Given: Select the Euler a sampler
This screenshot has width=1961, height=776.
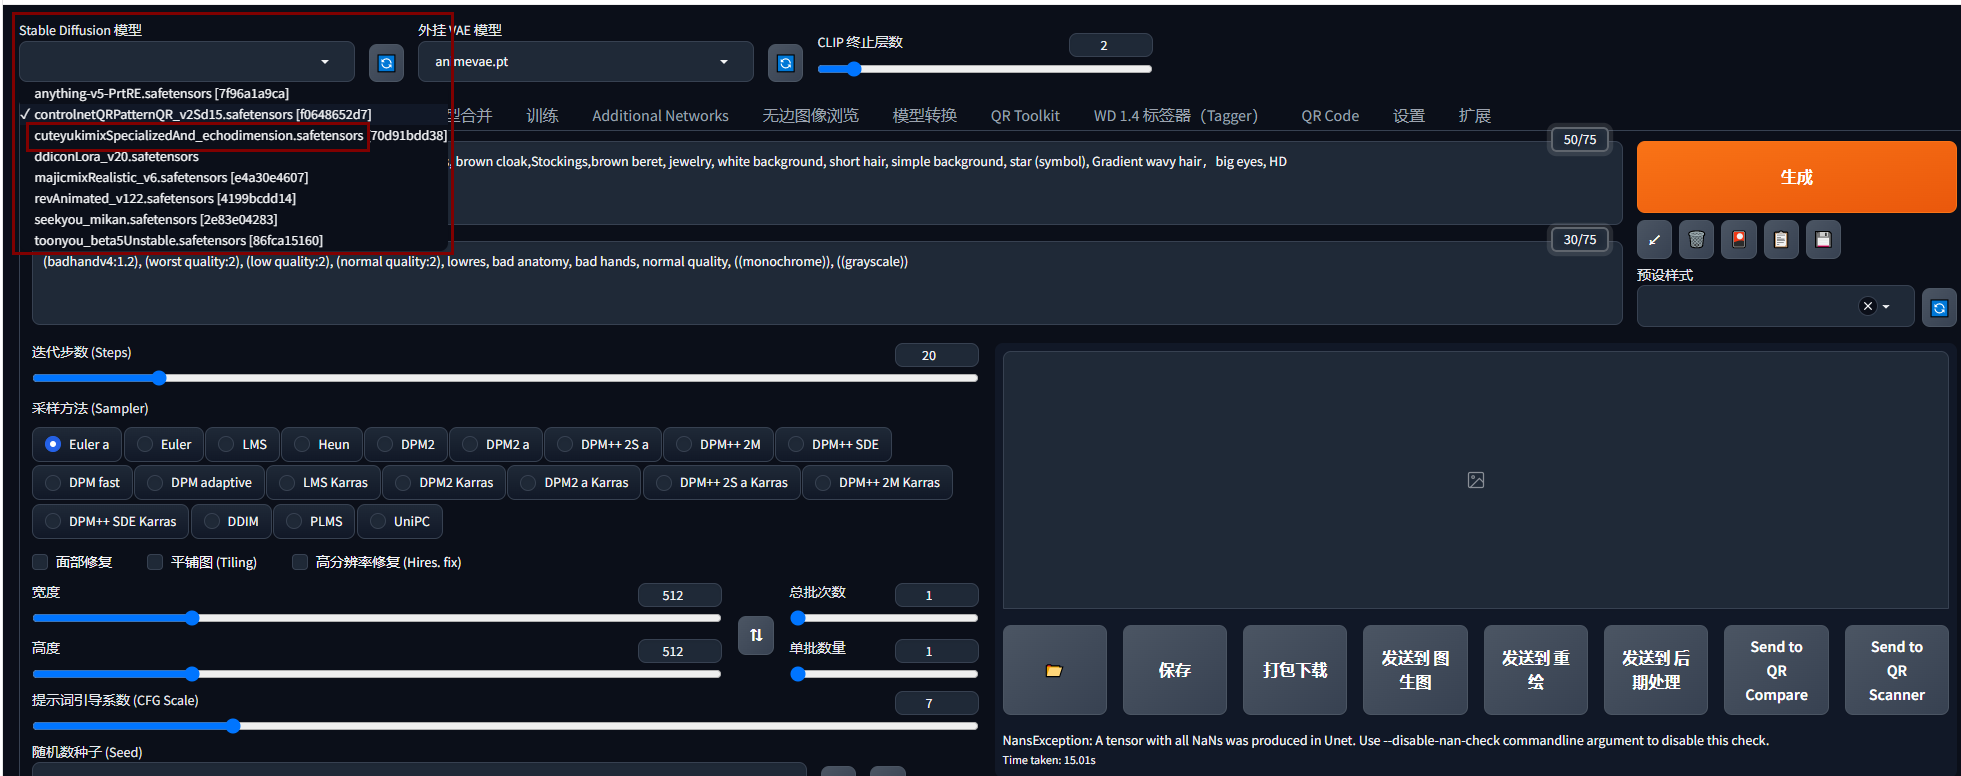Looking at the screenshot, I should click(77, 444).
